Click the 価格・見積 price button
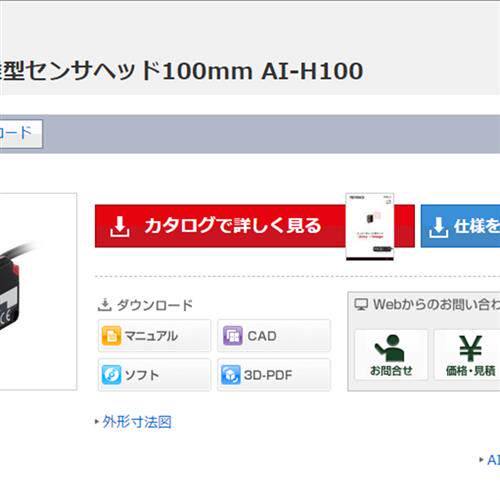Image resolution: width=500 pixels, height=500 pixels. [467, 355]
